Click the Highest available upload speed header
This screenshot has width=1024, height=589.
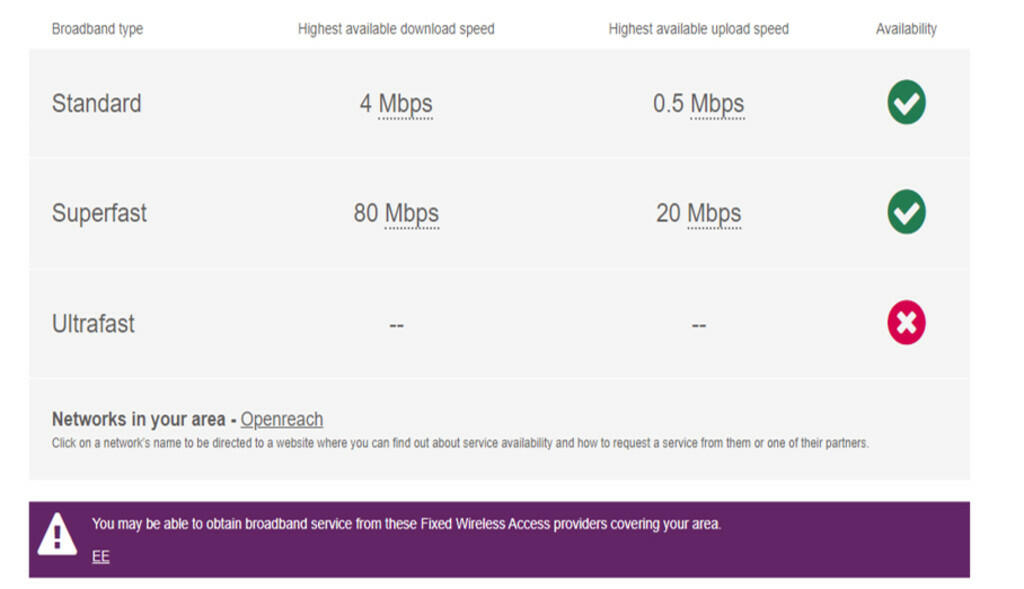(699, 29)
